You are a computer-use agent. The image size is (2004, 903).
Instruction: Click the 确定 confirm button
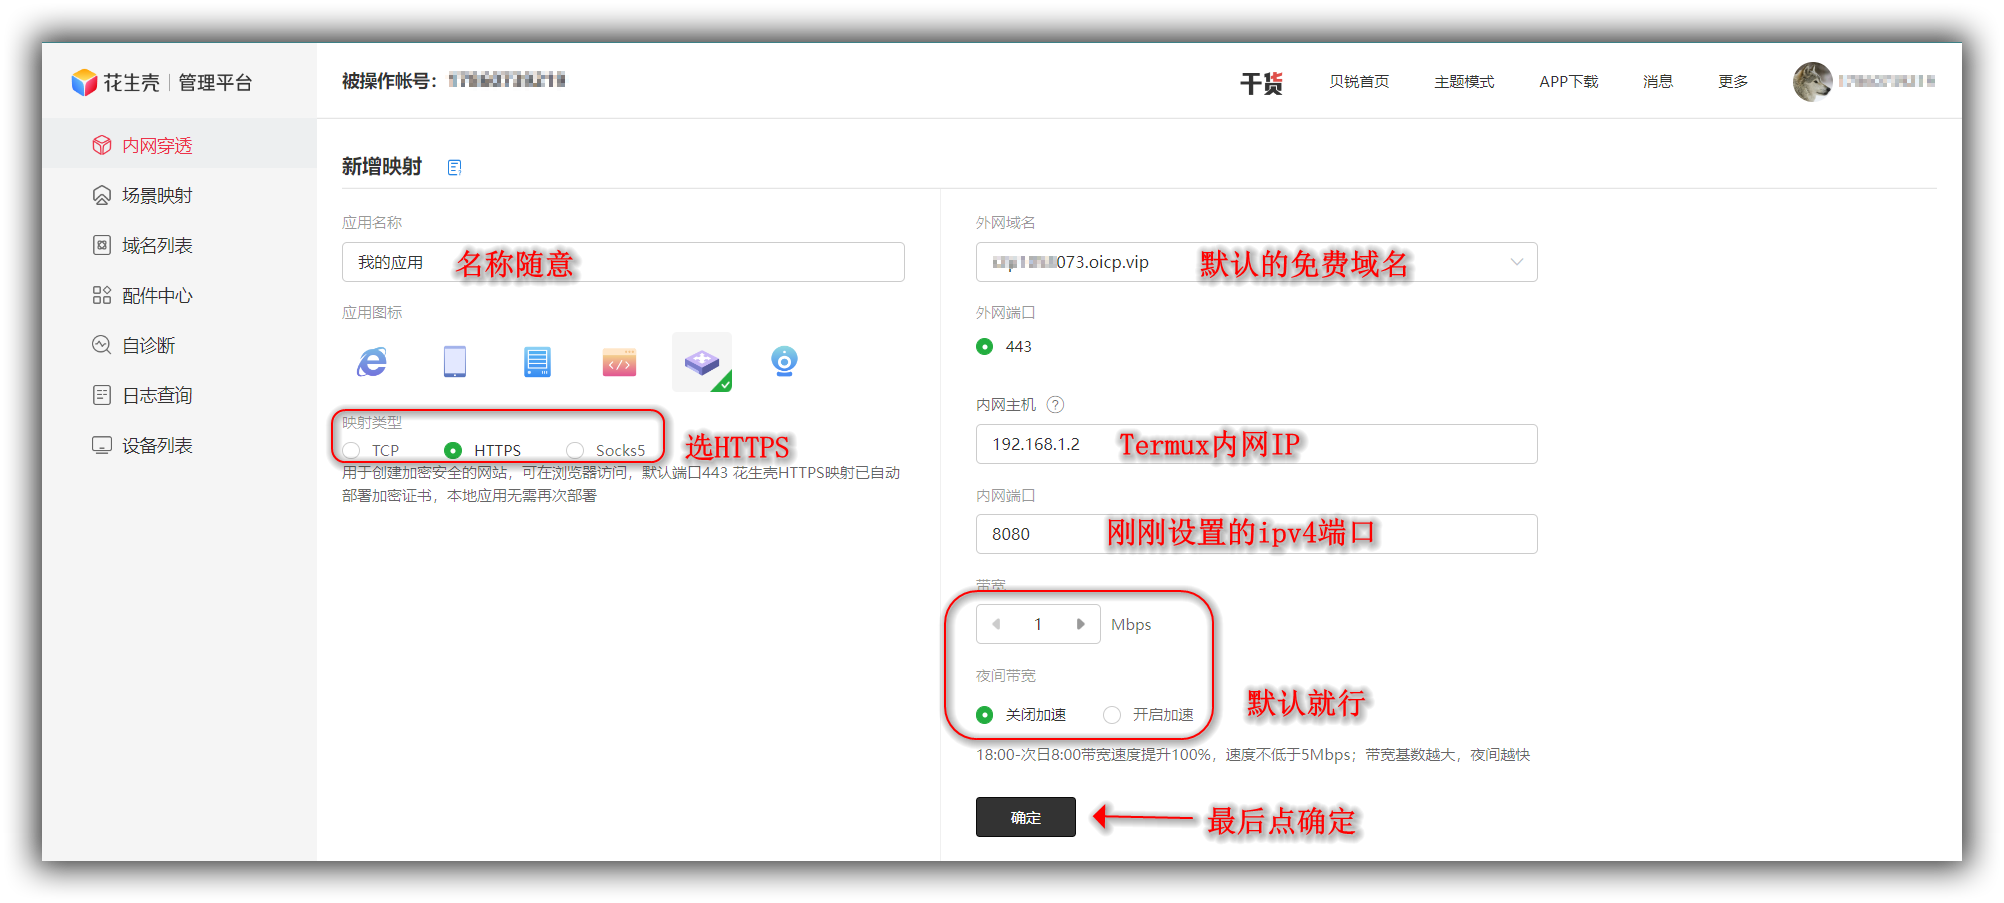click(1025, 817)
